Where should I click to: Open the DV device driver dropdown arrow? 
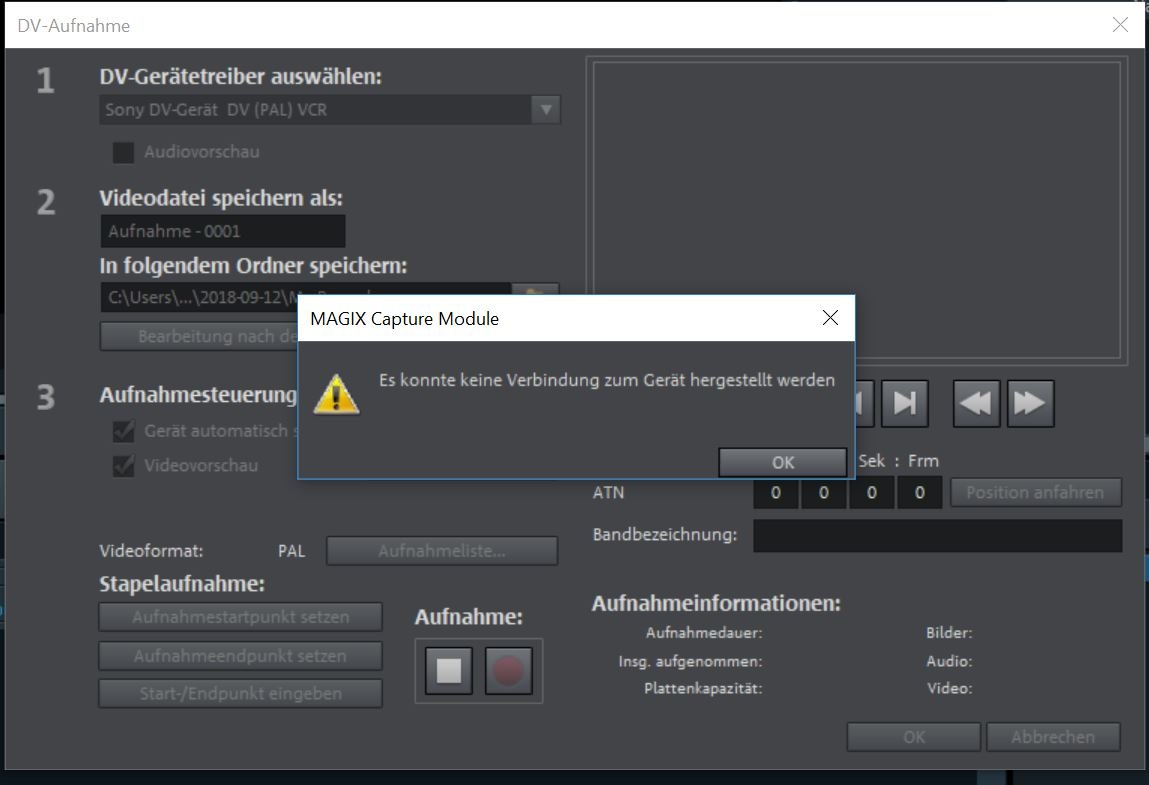click(546, 110)
